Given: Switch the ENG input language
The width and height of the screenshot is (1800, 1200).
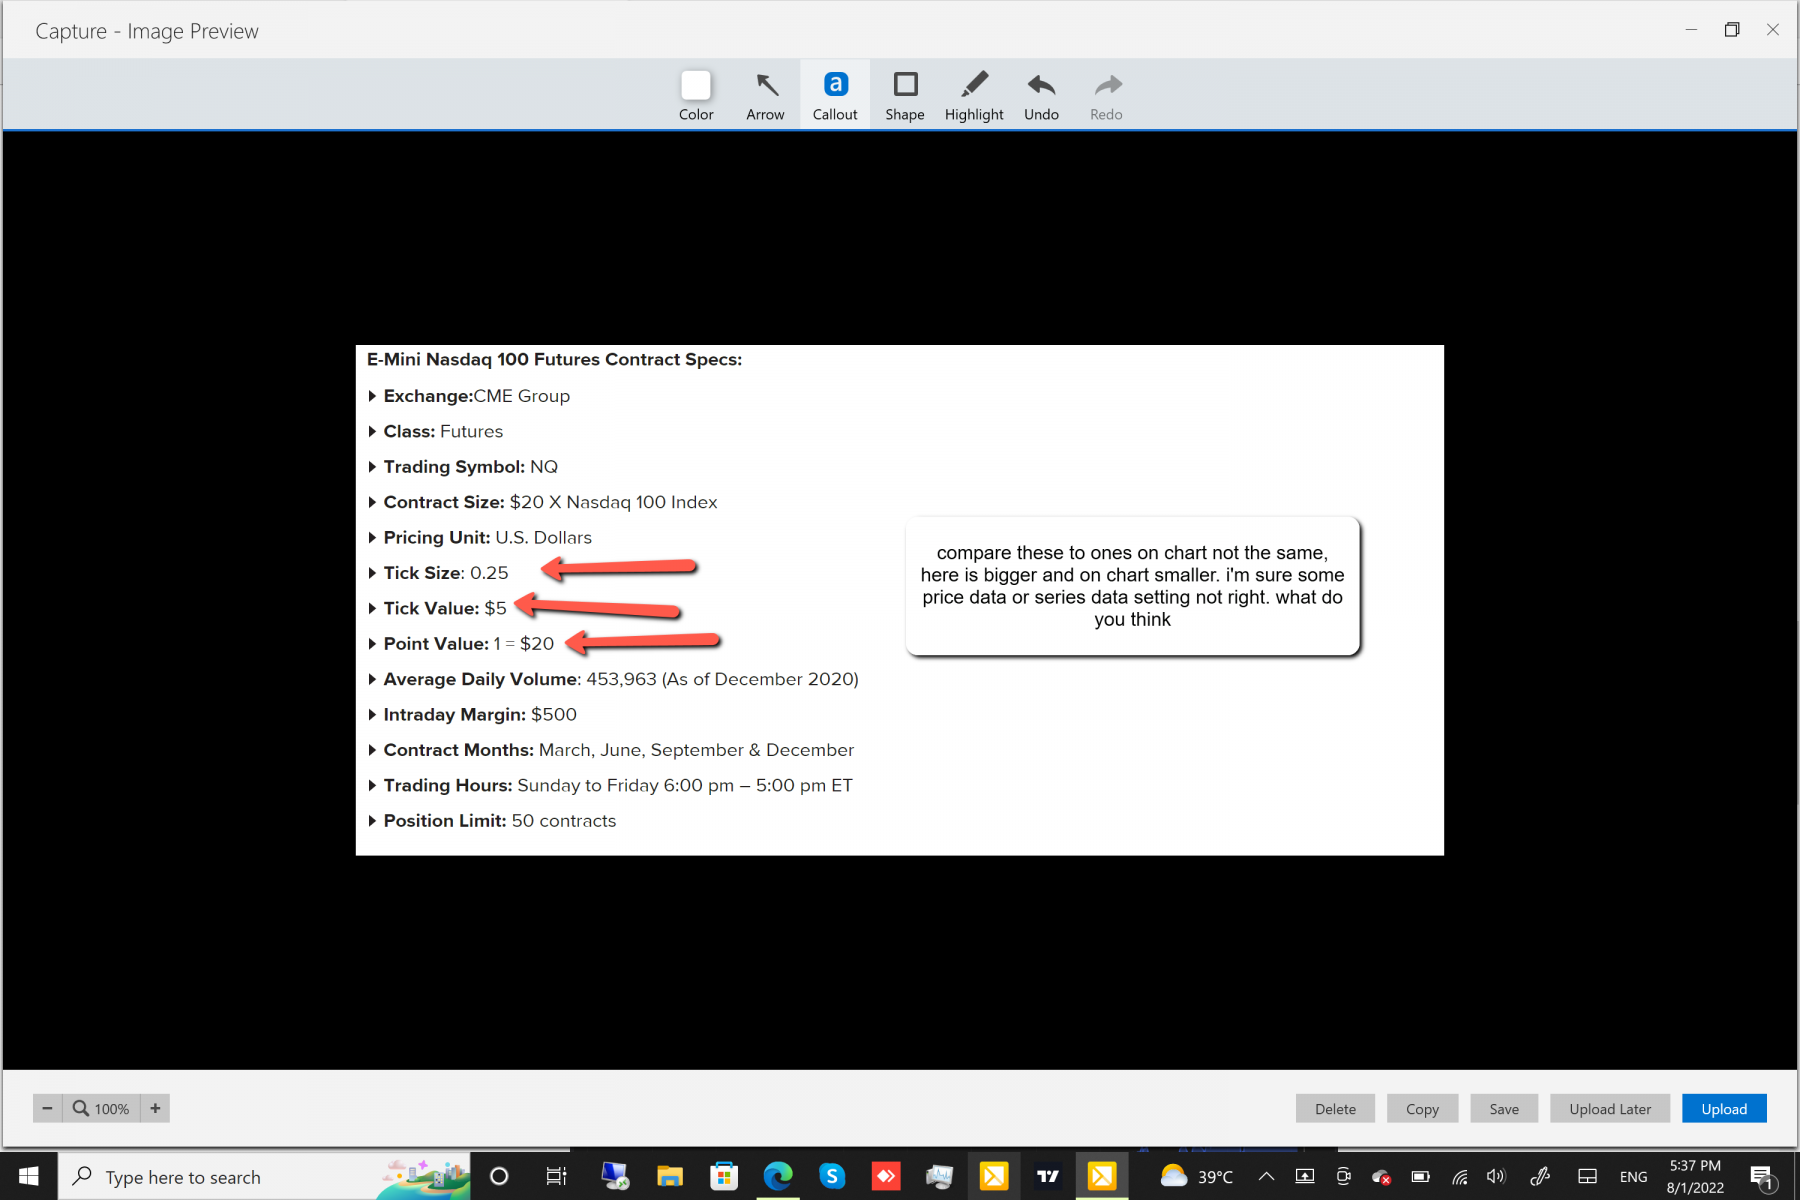Looking at the screenshot, I should click(x=1633, y=1176).
